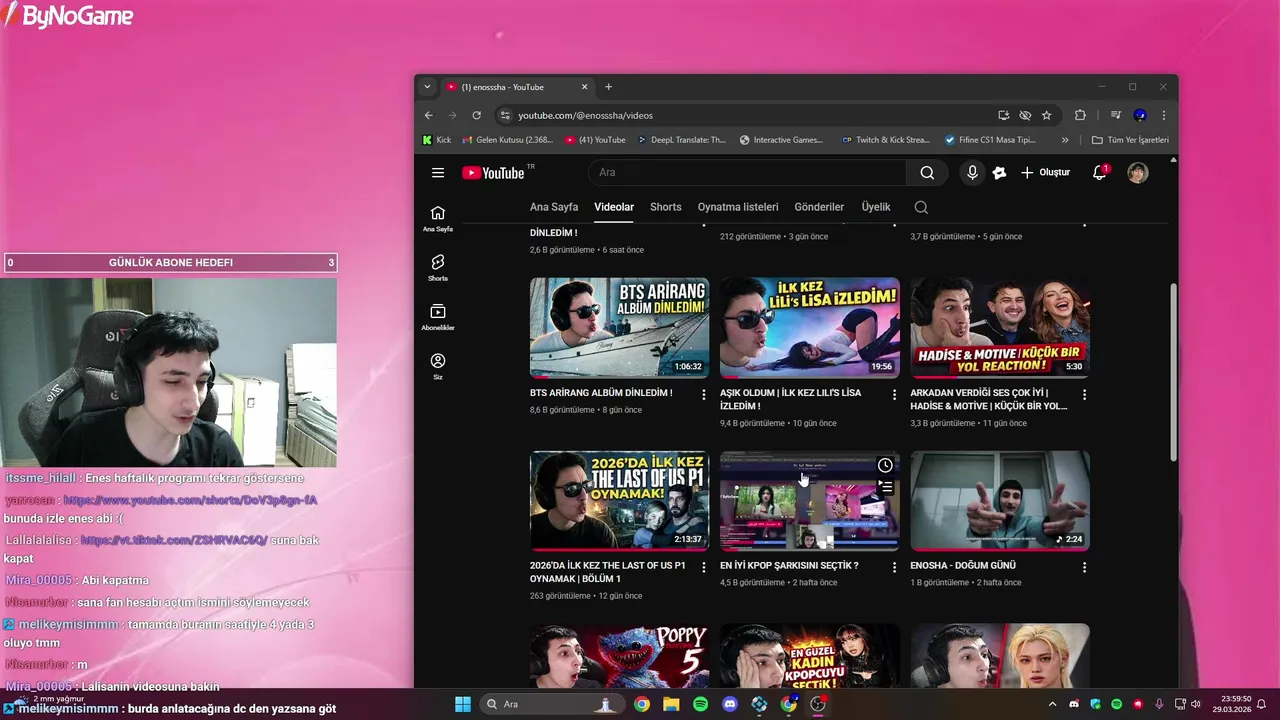Click the install app icon in address bar
This screenshot has width=1280, height=720.
click(1003, 115)
